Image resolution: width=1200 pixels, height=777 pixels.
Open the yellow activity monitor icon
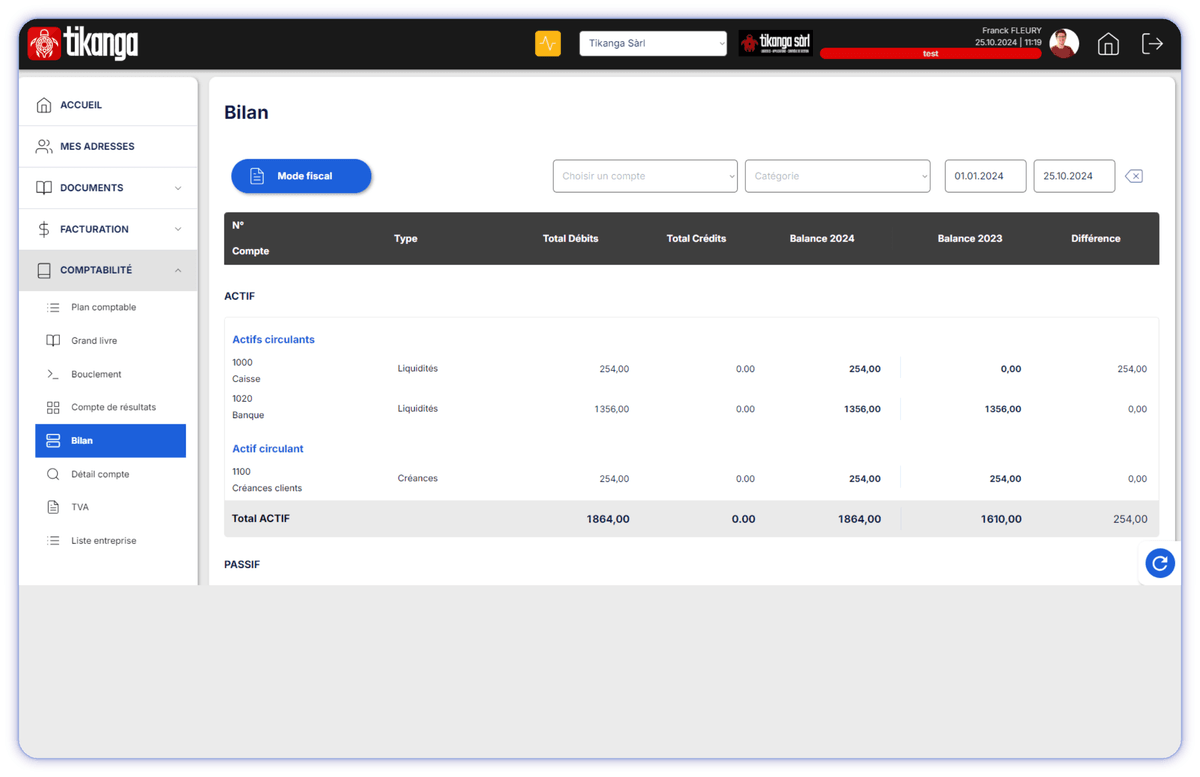548,43
